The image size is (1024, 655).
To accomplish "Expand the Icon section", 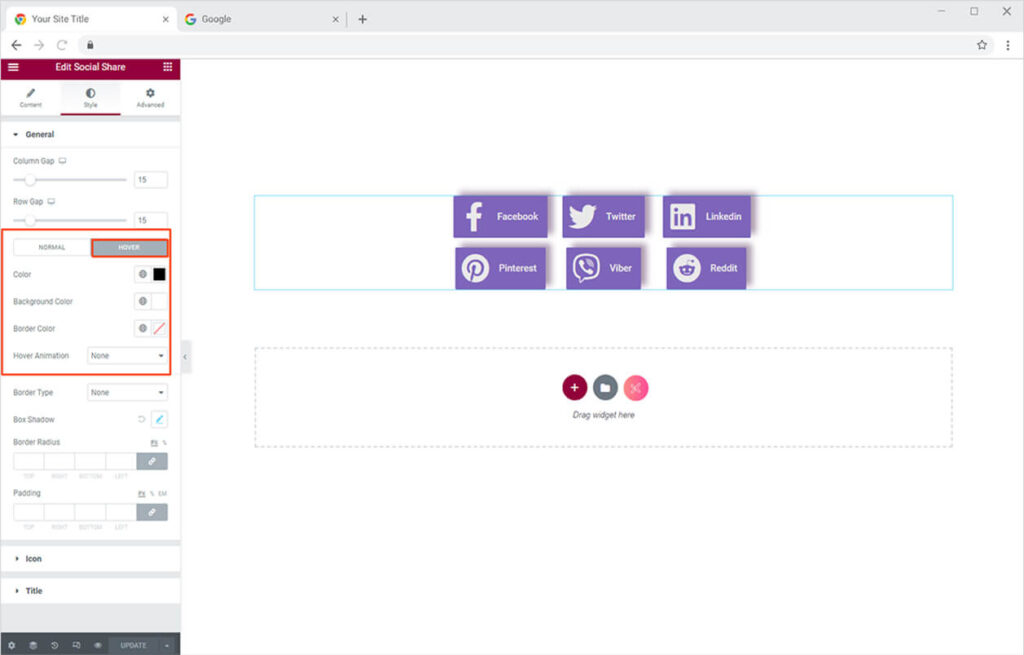I will [33, 559].
